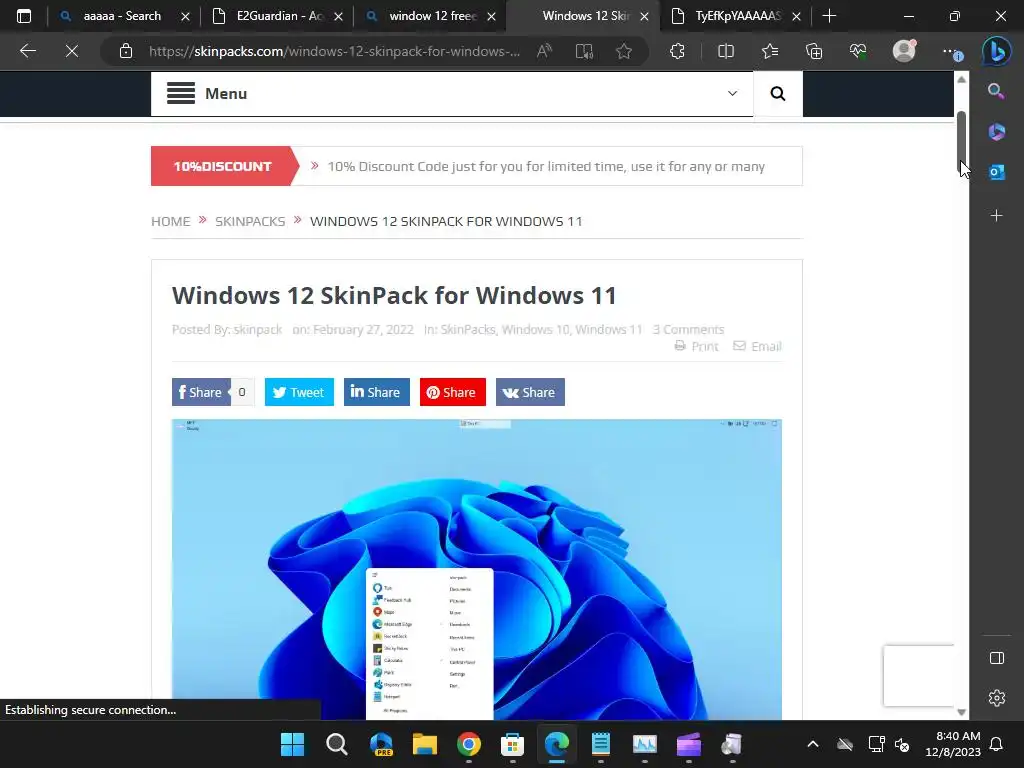Open the notifications bell

tap(997, 744)
